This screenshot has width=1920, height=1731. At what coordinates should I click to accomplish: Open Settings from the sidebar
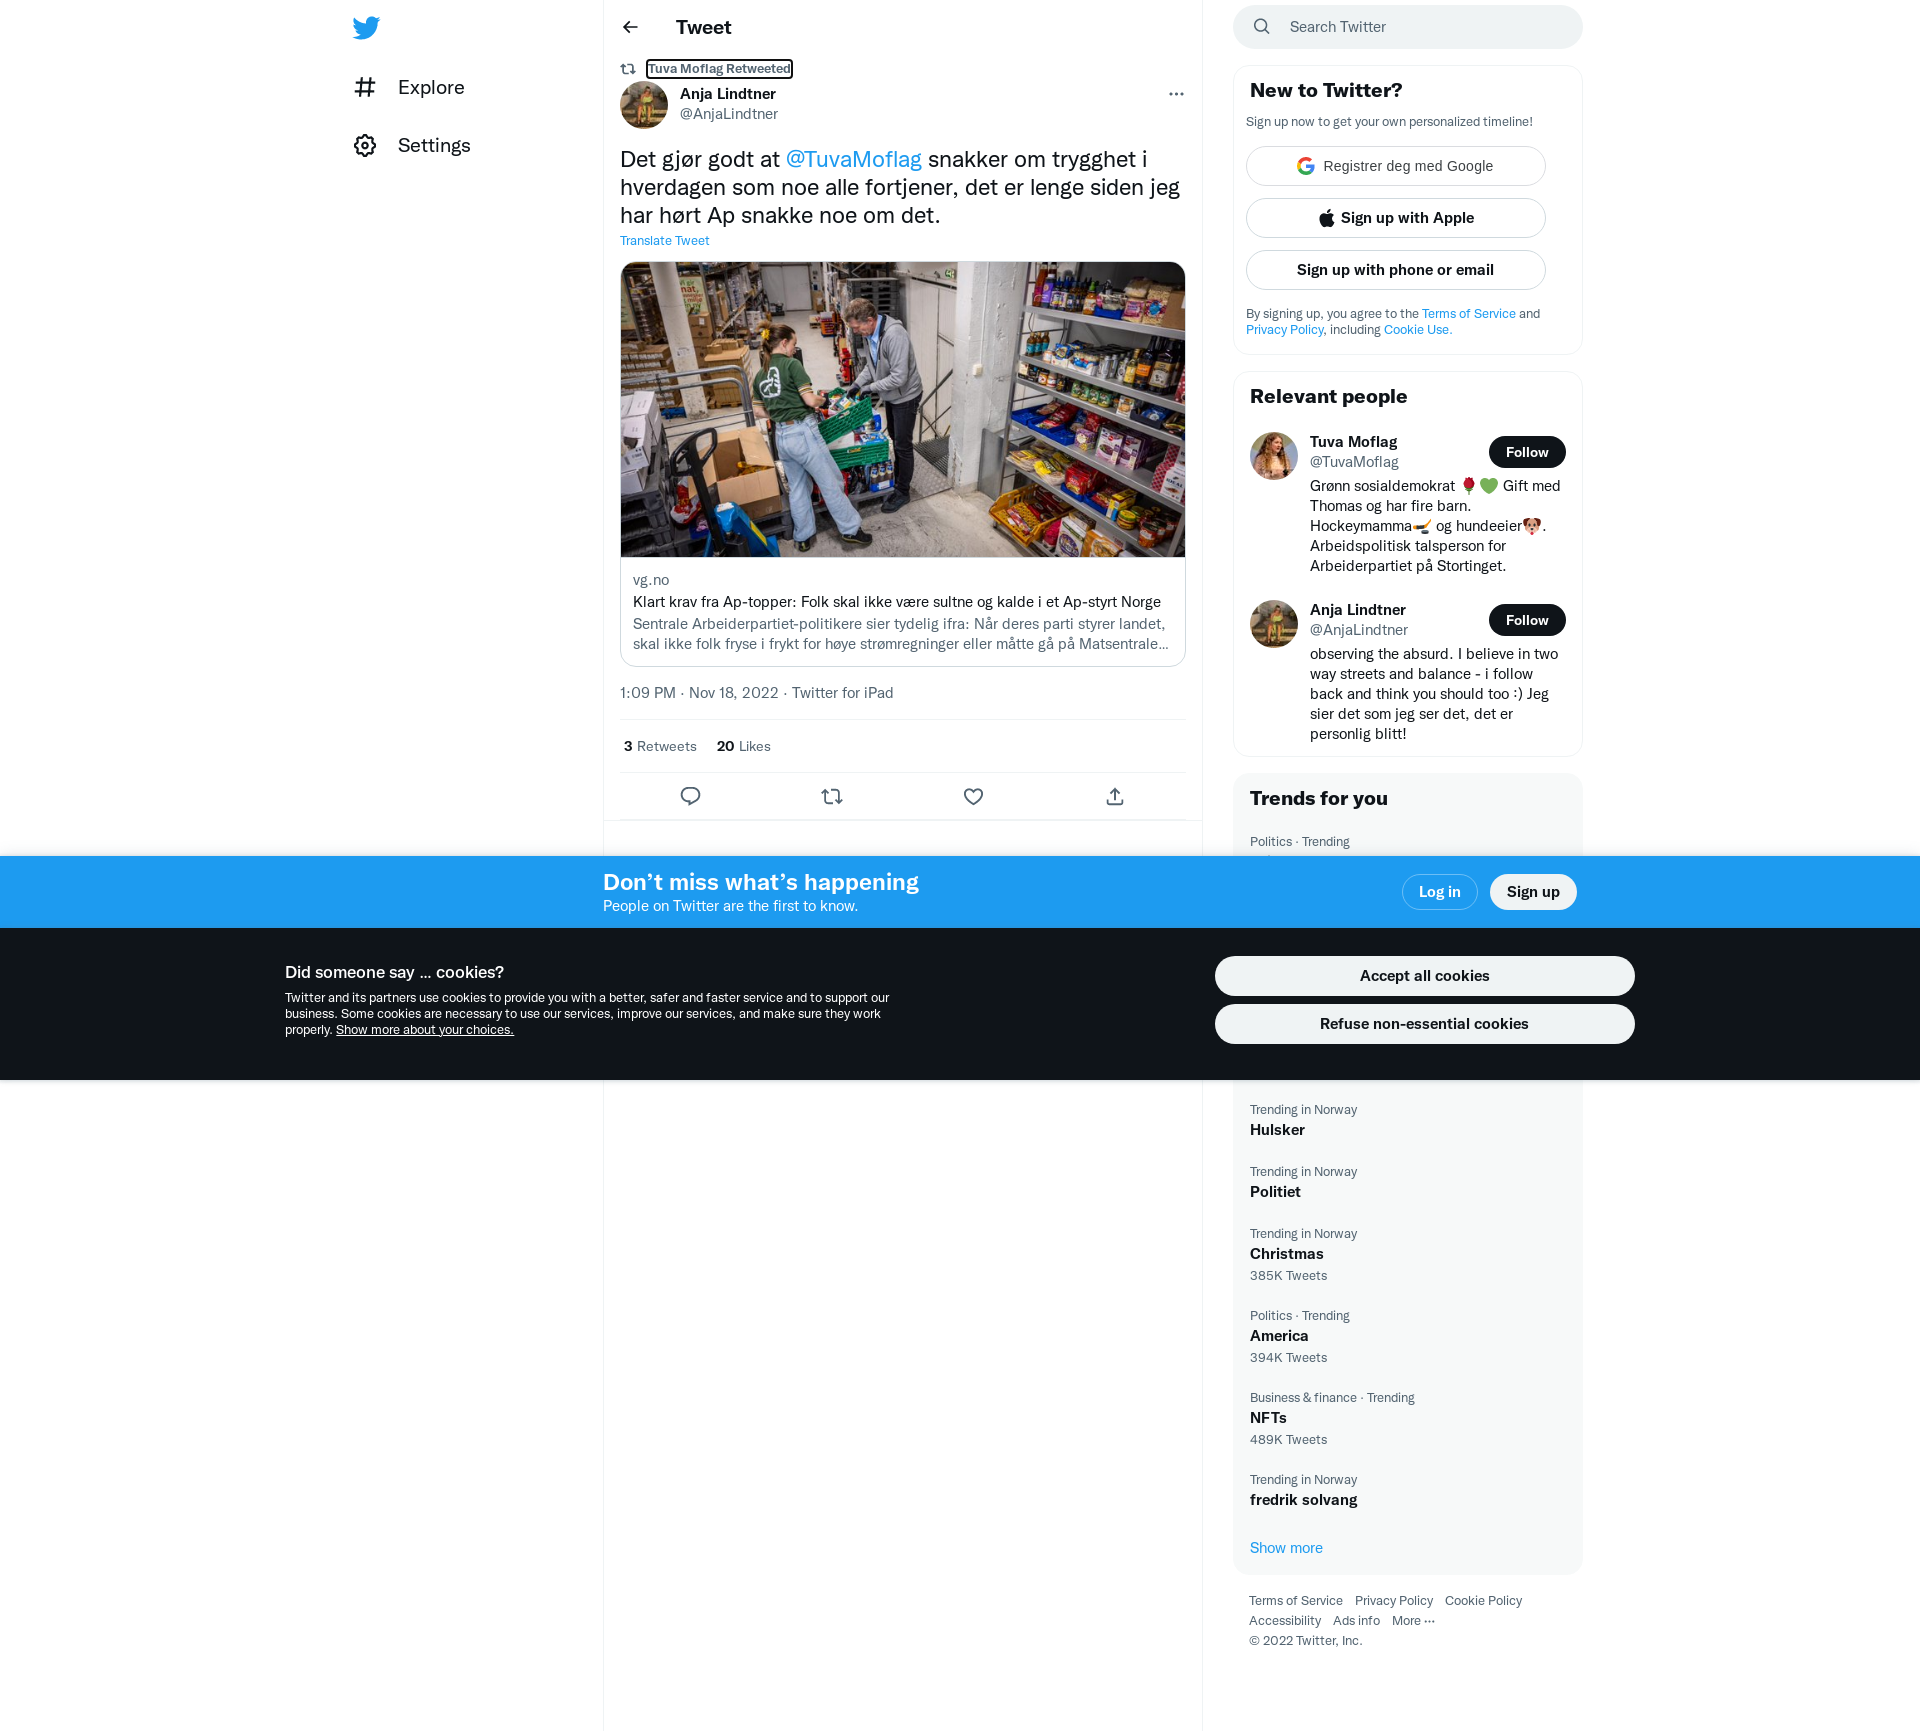pos(412,145)
